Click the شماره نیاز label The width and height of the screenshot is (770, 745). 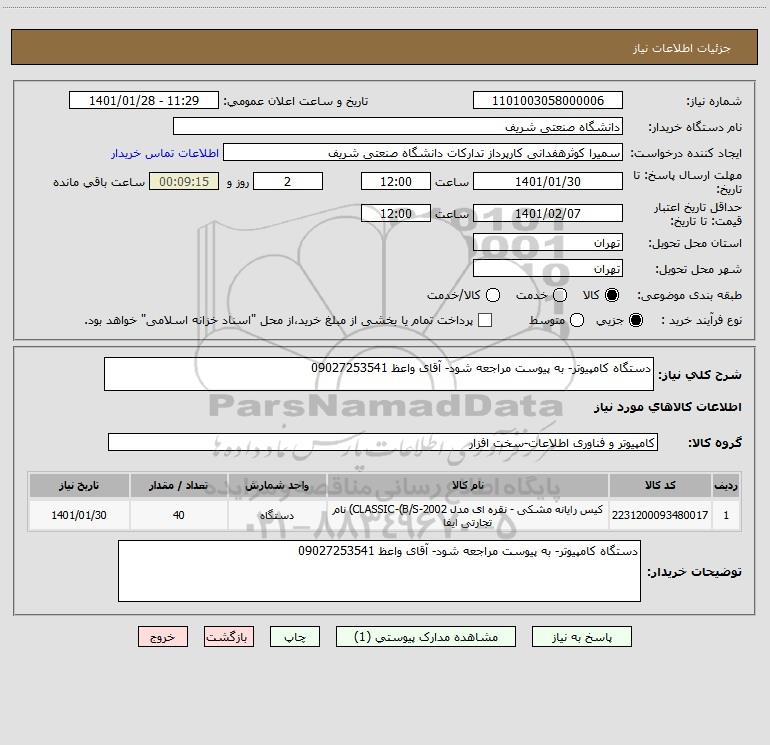click(714, 102)
